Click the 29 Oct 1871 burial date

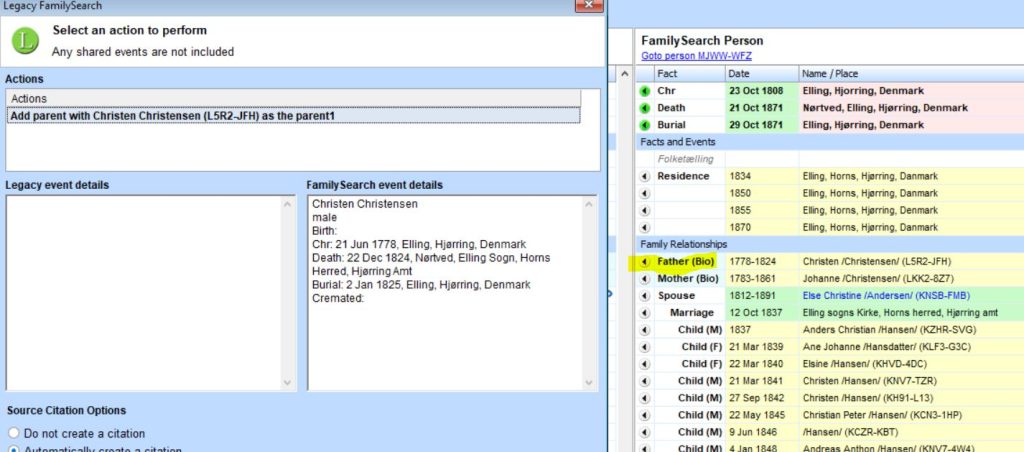(756, 125)
